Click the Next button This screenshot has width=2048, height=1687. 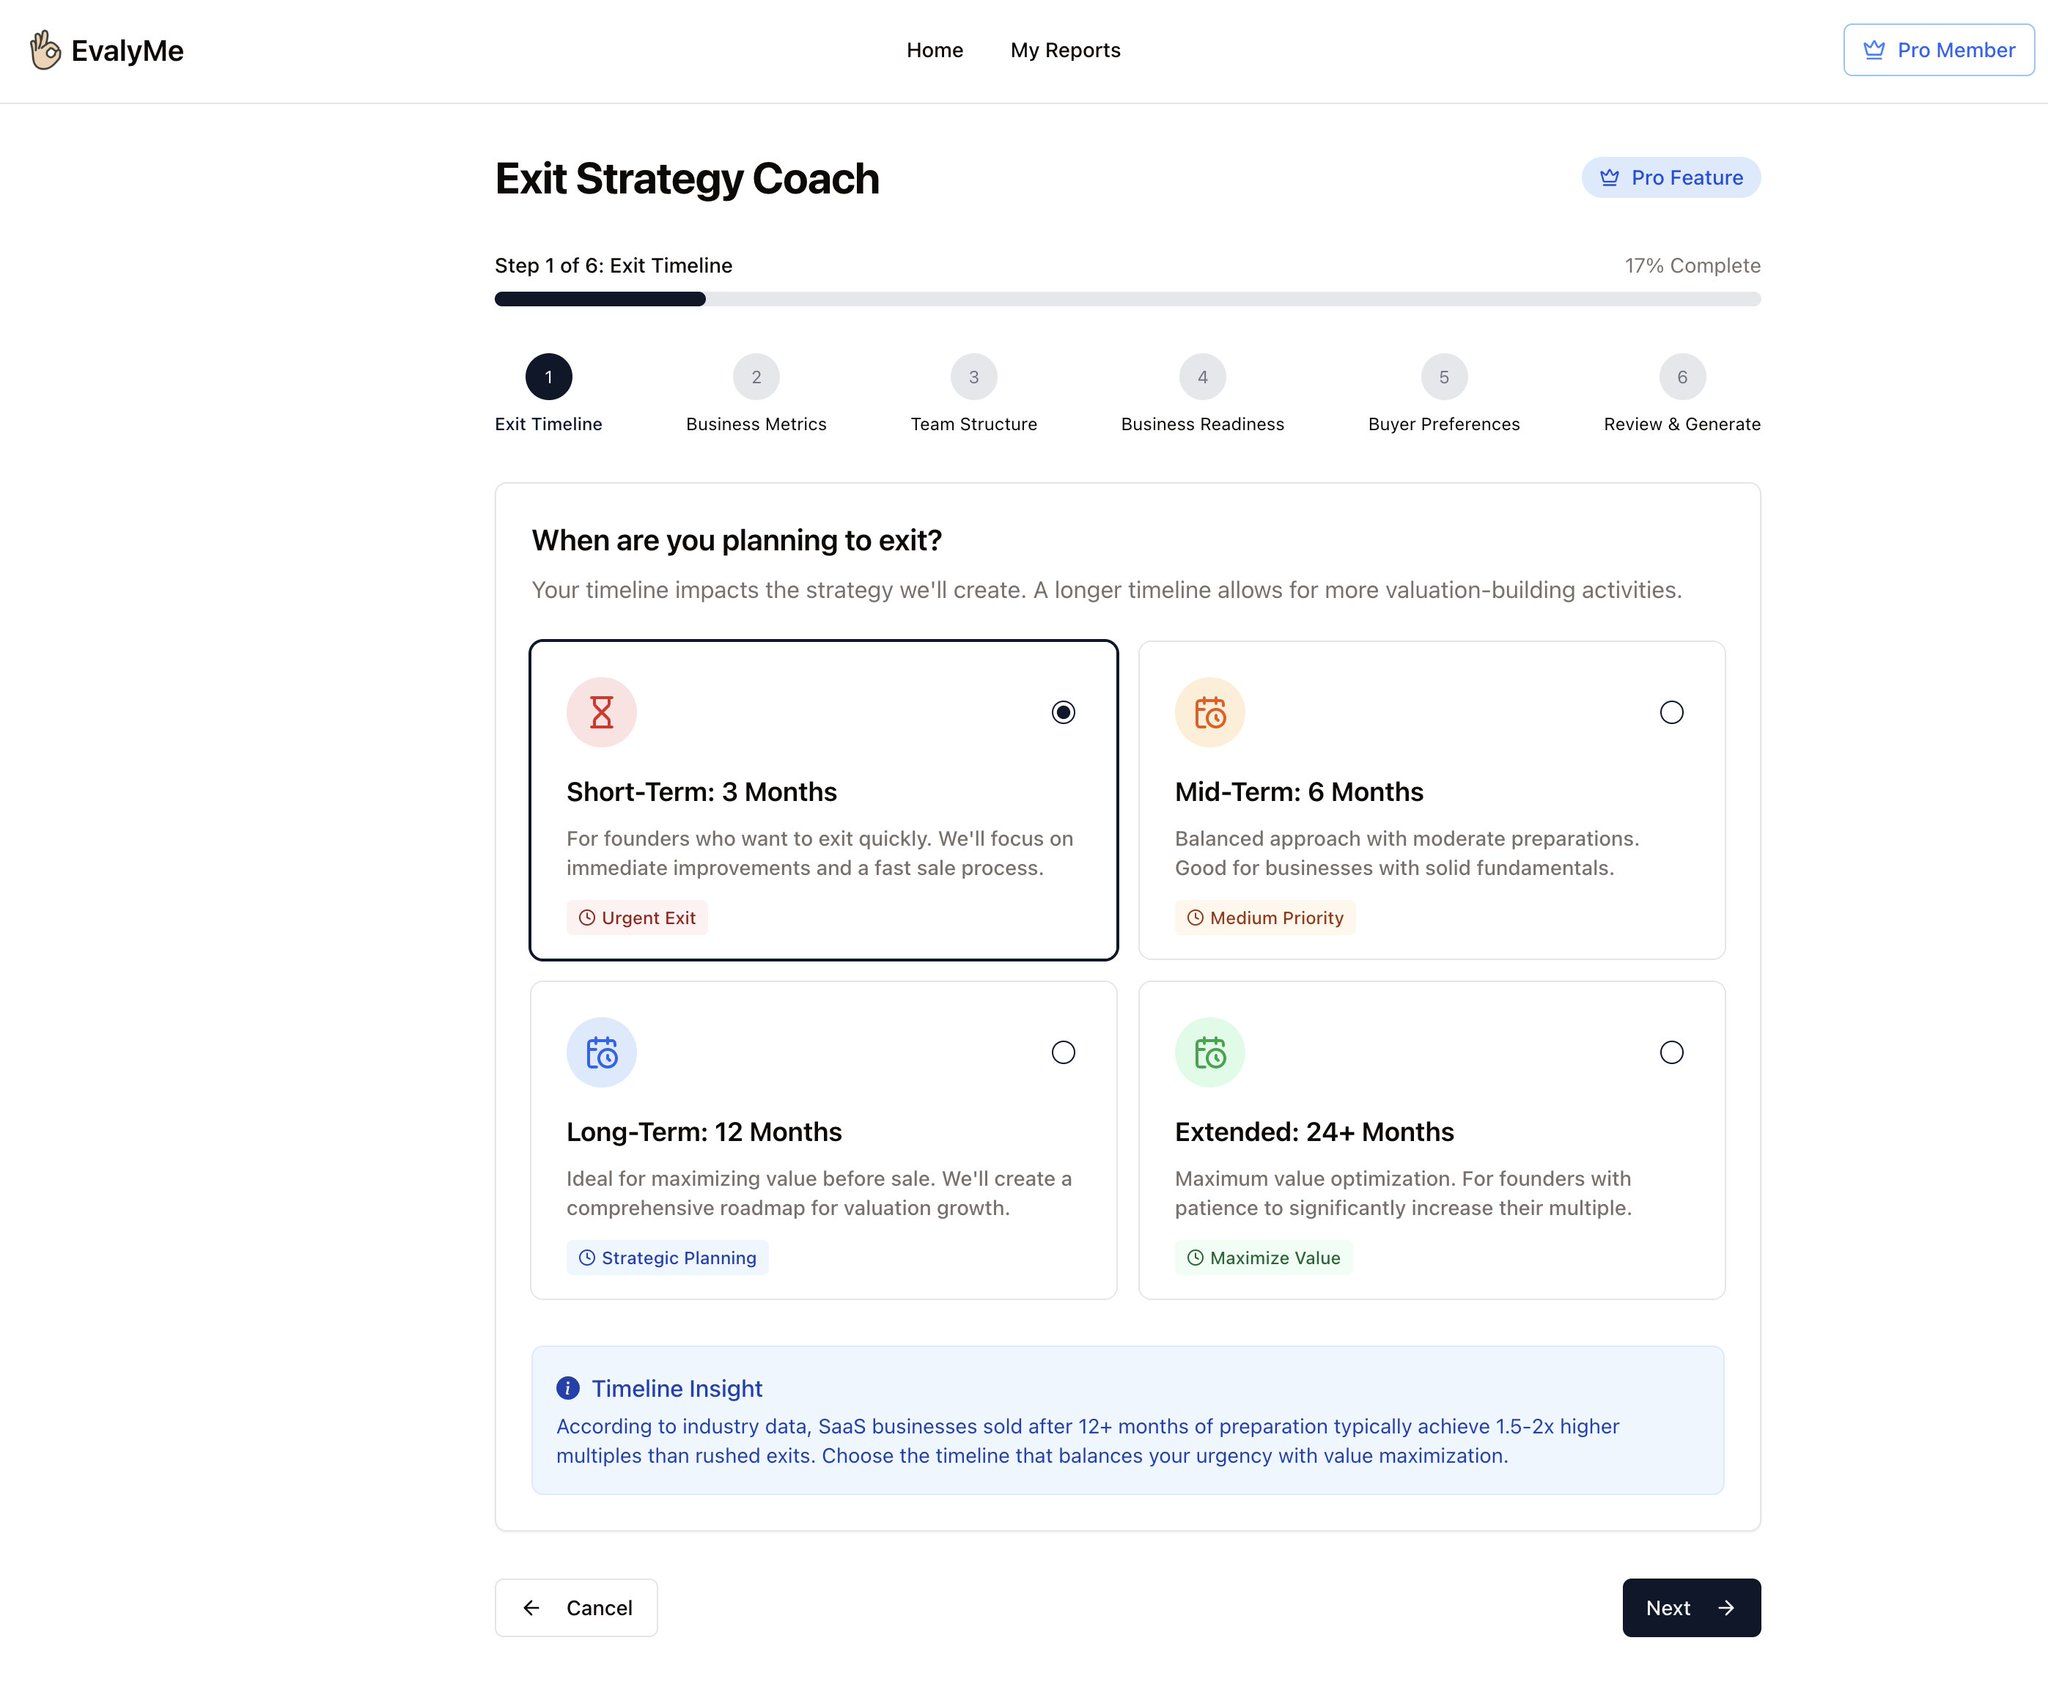(x=1691, y=1607)
